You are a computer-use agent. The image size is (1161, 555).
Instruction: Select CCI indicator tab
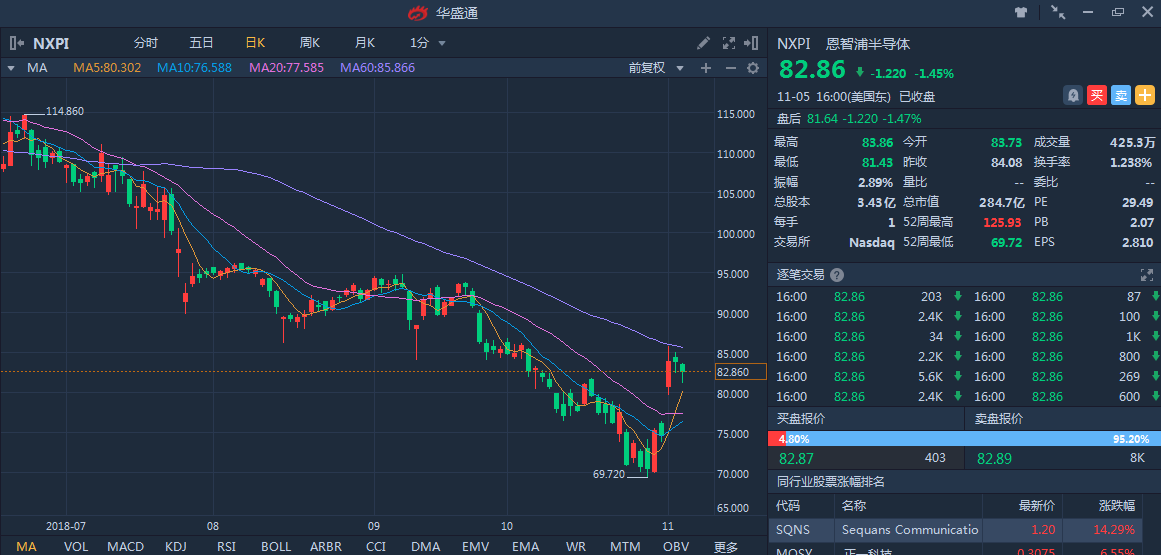coord(376,547)
